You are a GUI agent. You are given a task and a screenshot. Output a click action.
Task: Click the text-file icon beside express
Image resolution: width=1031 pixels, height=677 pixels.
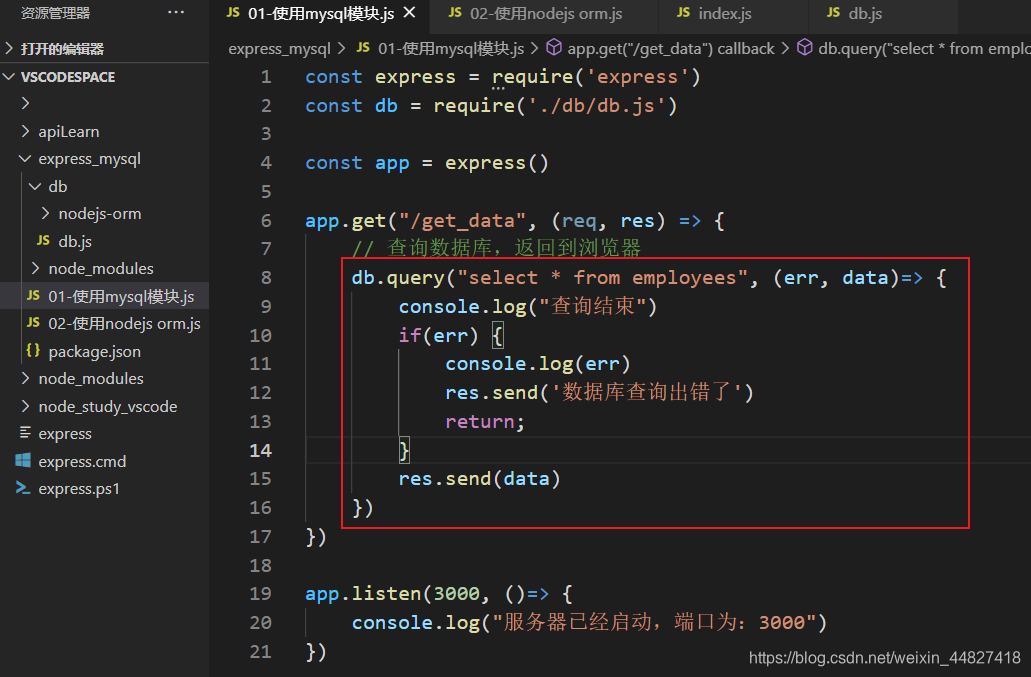[25, 432]
